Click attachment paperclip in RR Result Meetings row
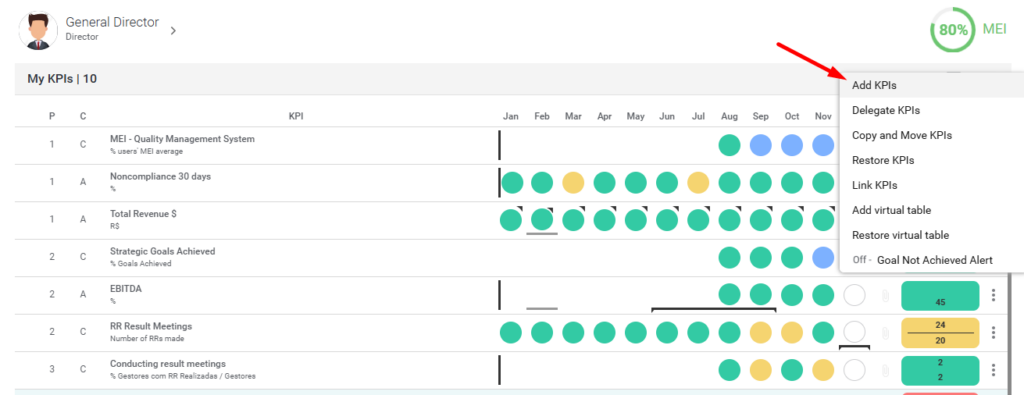This screenshot has height=395, width=1024. [x=886, y=334]
